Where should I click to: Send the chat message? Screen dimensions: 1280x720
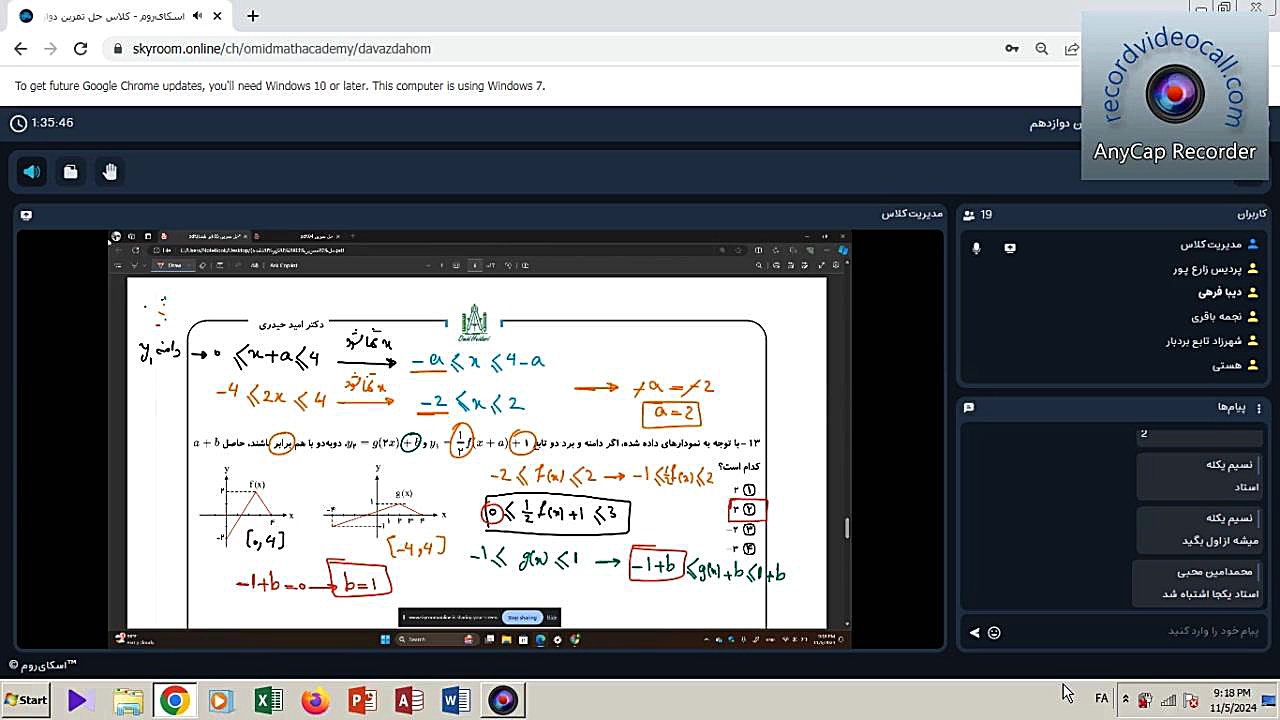(974, 632)
